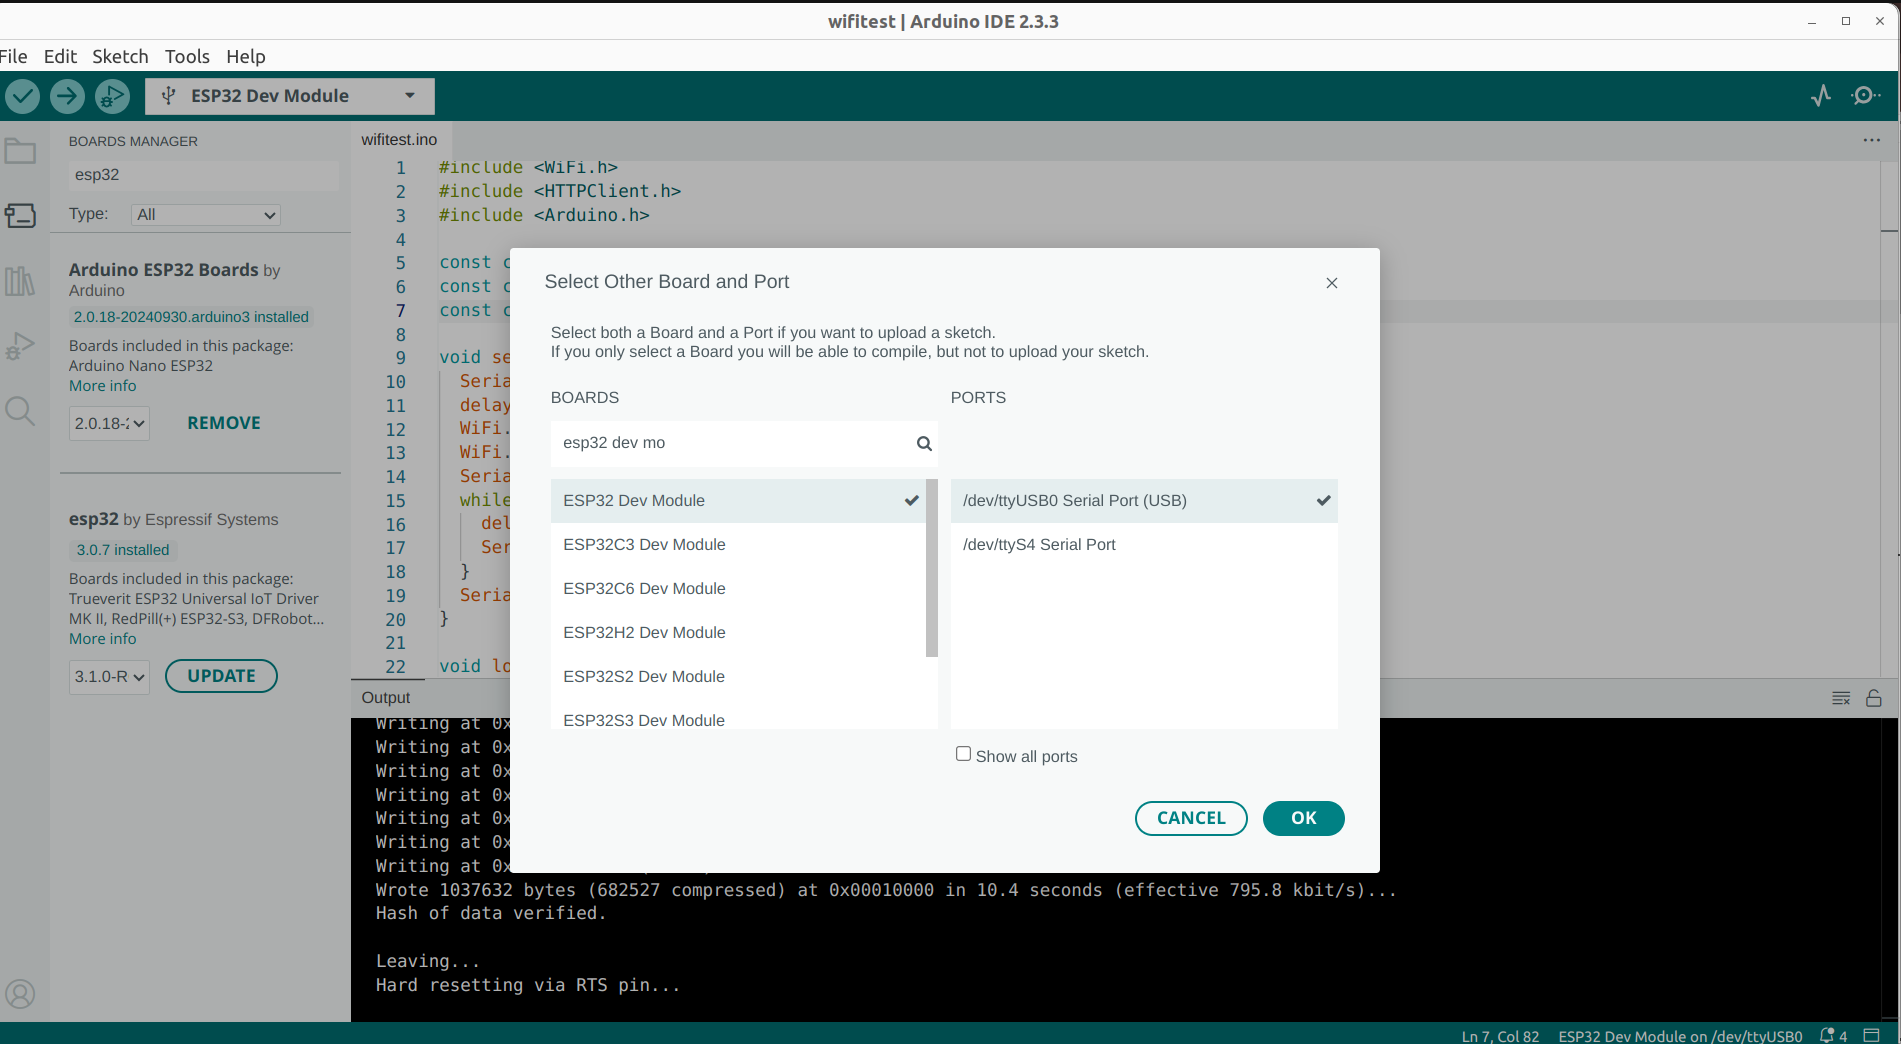Click line number 7 in editor gutter
The image size is (1901, 1044).
pyautogui.click(x=400, y=311)
